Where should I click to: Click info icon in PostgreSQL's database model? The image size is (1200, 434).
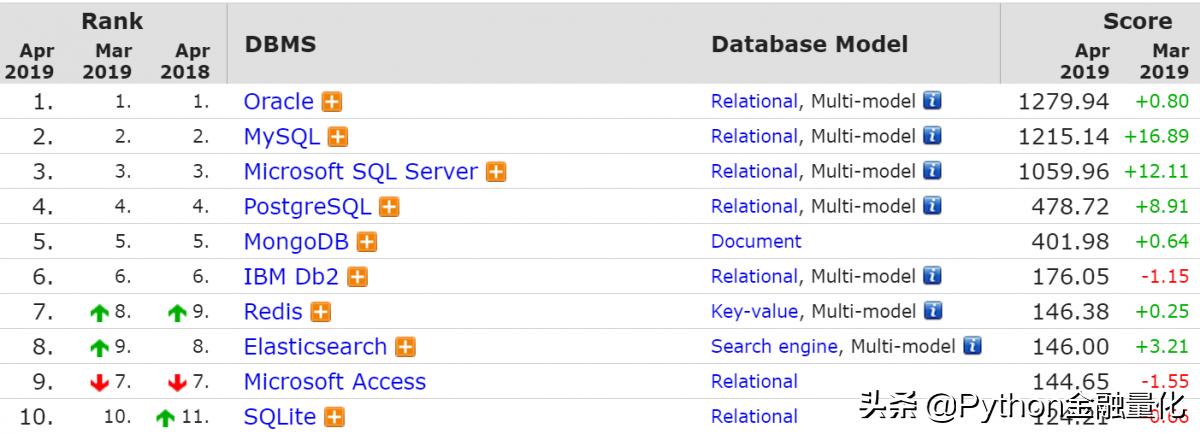932,206
